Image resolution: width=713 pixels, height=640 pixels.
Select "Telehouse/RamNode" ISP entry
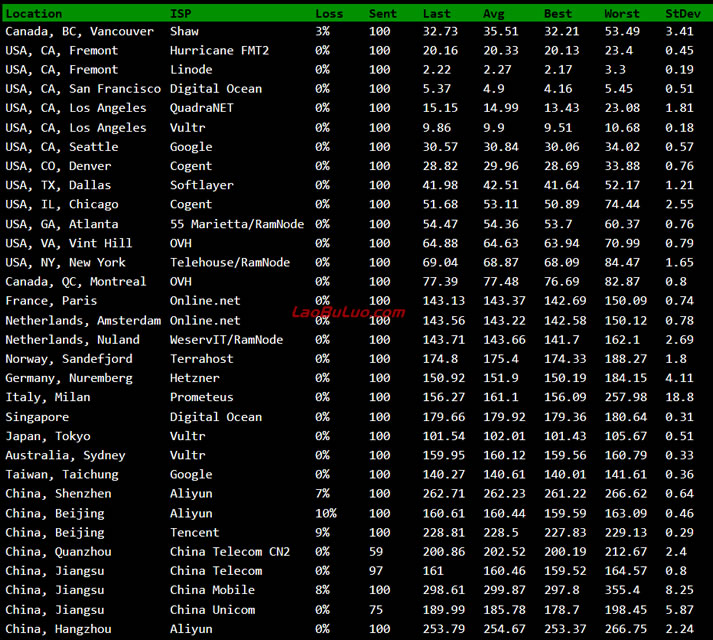coord(230,262)
